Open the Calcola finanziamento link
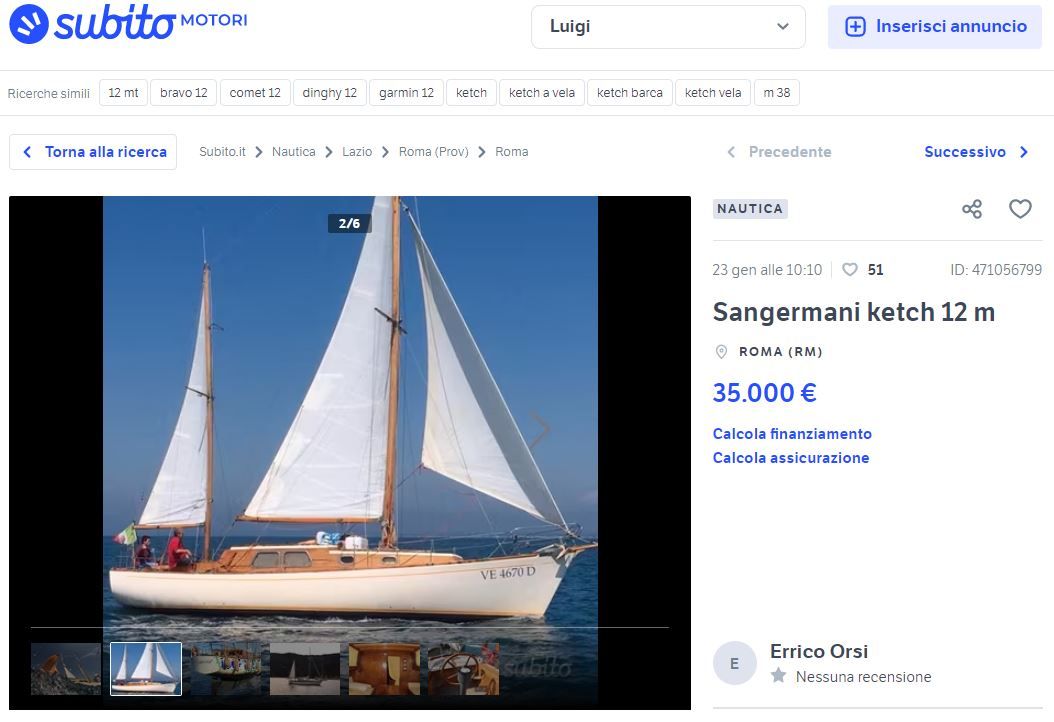Image resolution: width=1054 pixels, height=722 pixels. click(x=792, y=434)
